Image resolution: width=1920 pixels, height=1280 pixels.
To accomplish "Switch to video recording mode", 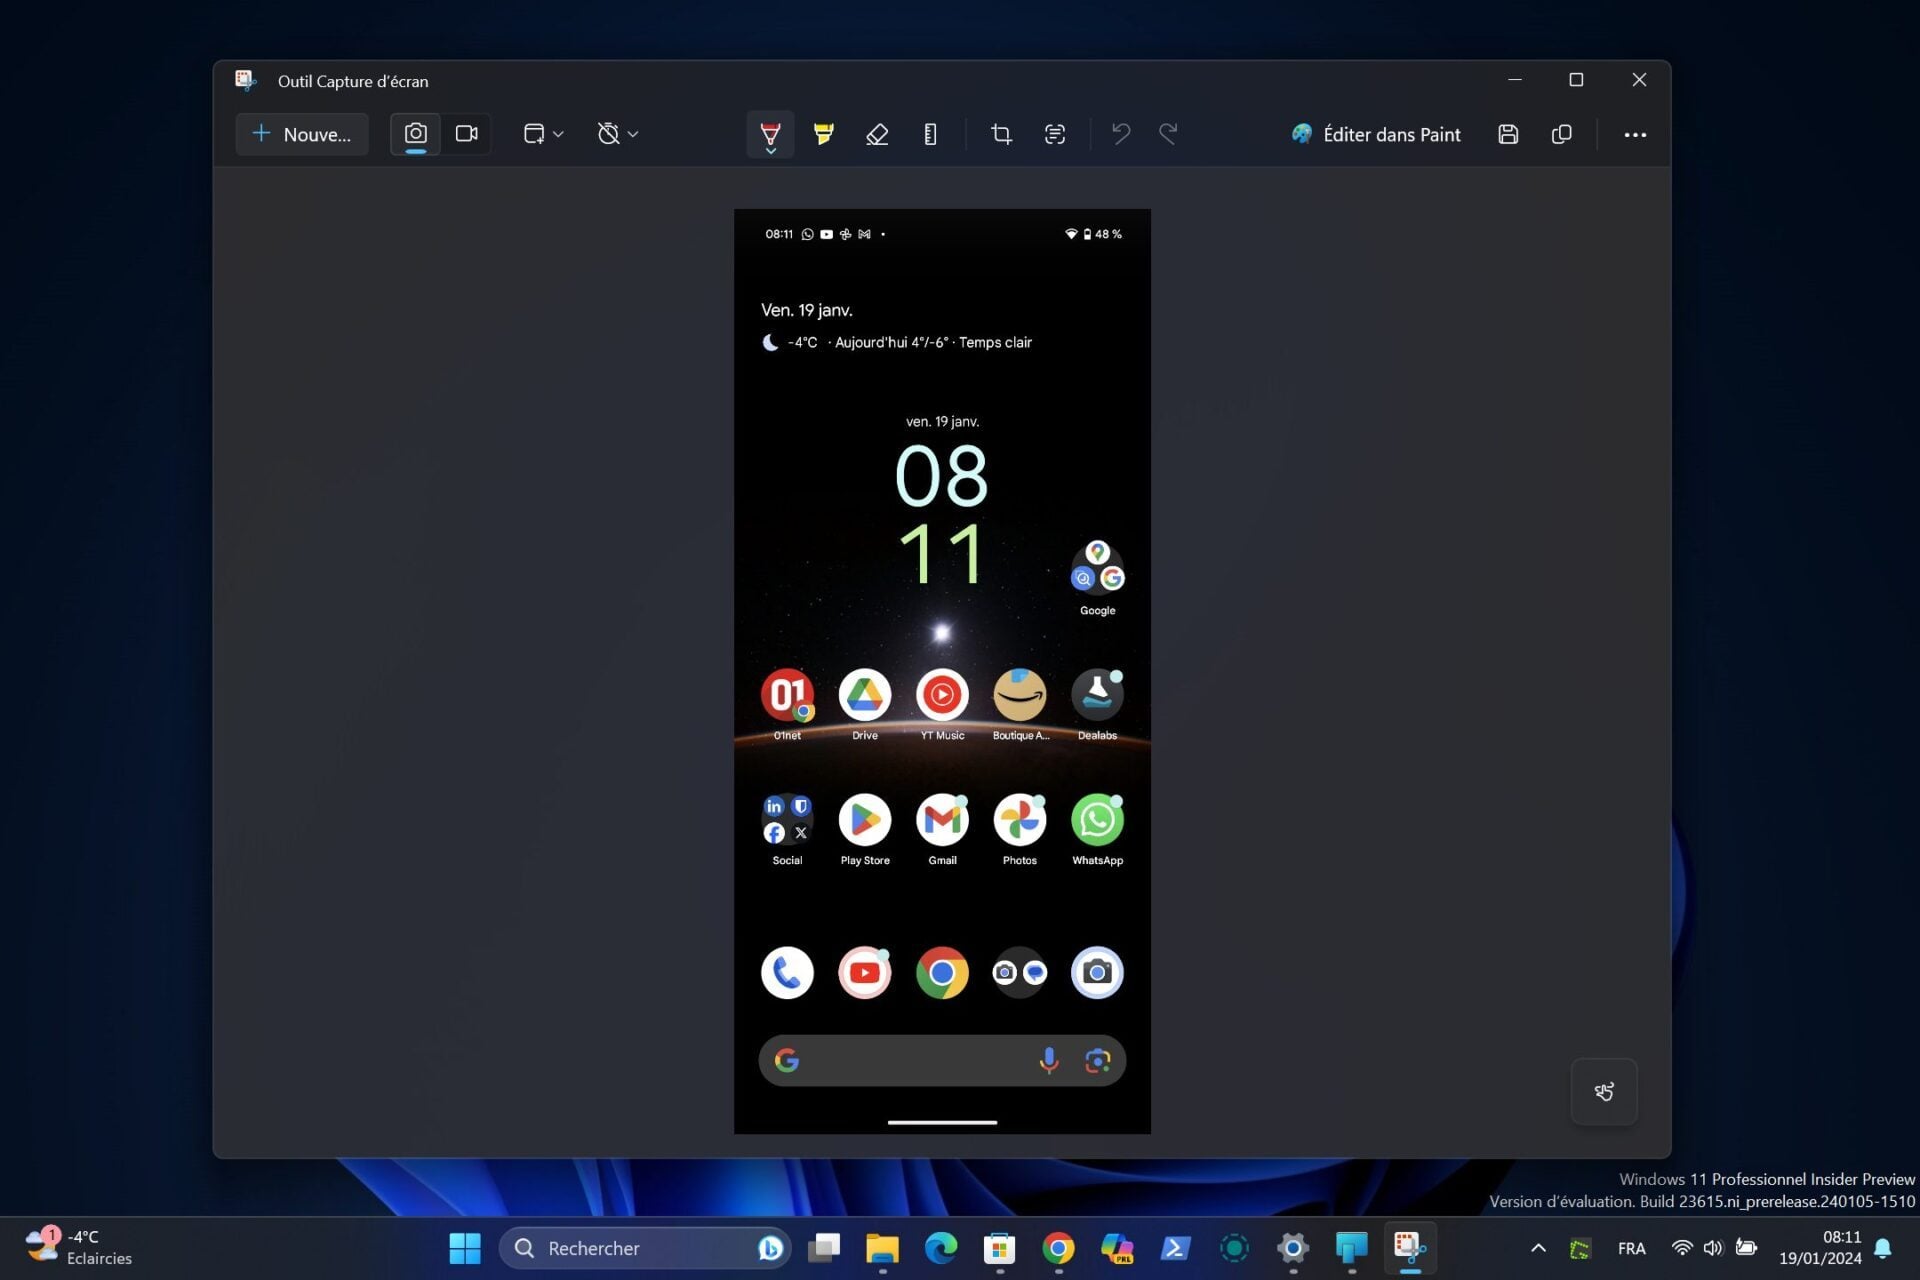I will [x=466, y=134].
